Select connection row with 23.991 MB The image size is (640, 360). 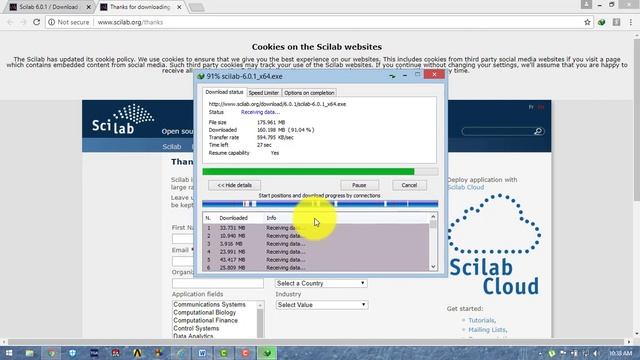click(316, 252)
